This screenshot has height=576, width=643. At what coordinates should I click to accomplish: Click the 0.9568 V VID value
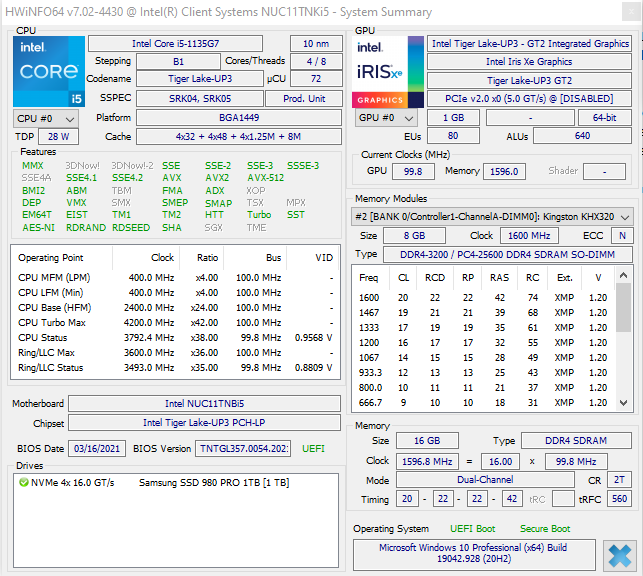(313, 338)
